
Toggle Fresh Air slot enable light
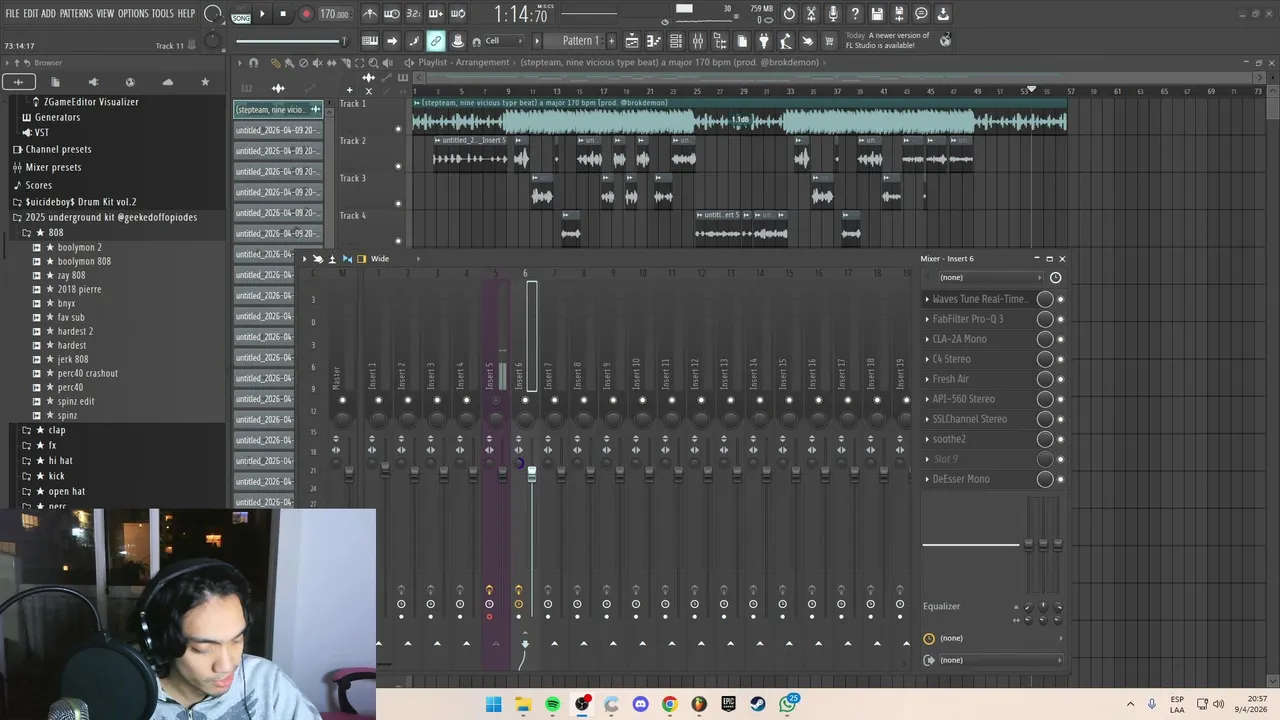click(x=1061, y=379)
